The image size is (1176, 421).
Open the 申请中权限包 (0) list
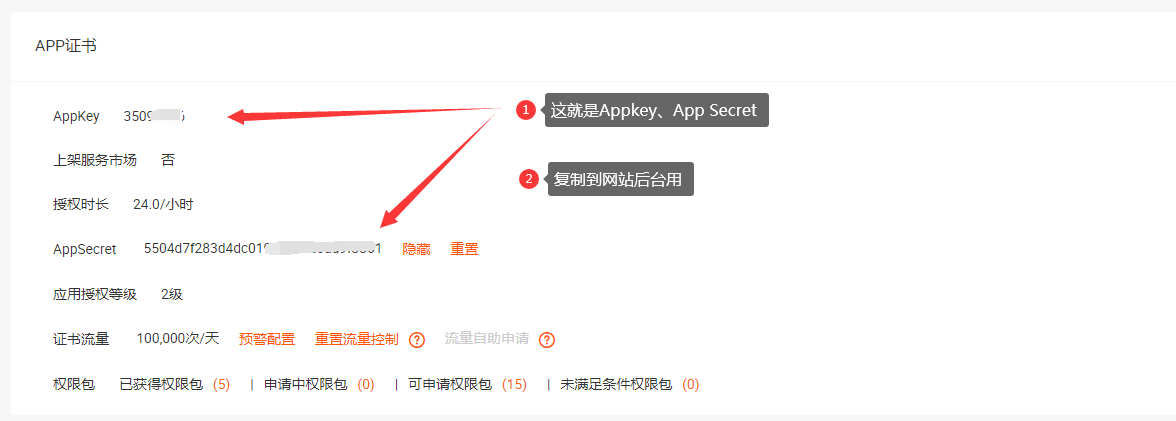[x=320, y=384]
